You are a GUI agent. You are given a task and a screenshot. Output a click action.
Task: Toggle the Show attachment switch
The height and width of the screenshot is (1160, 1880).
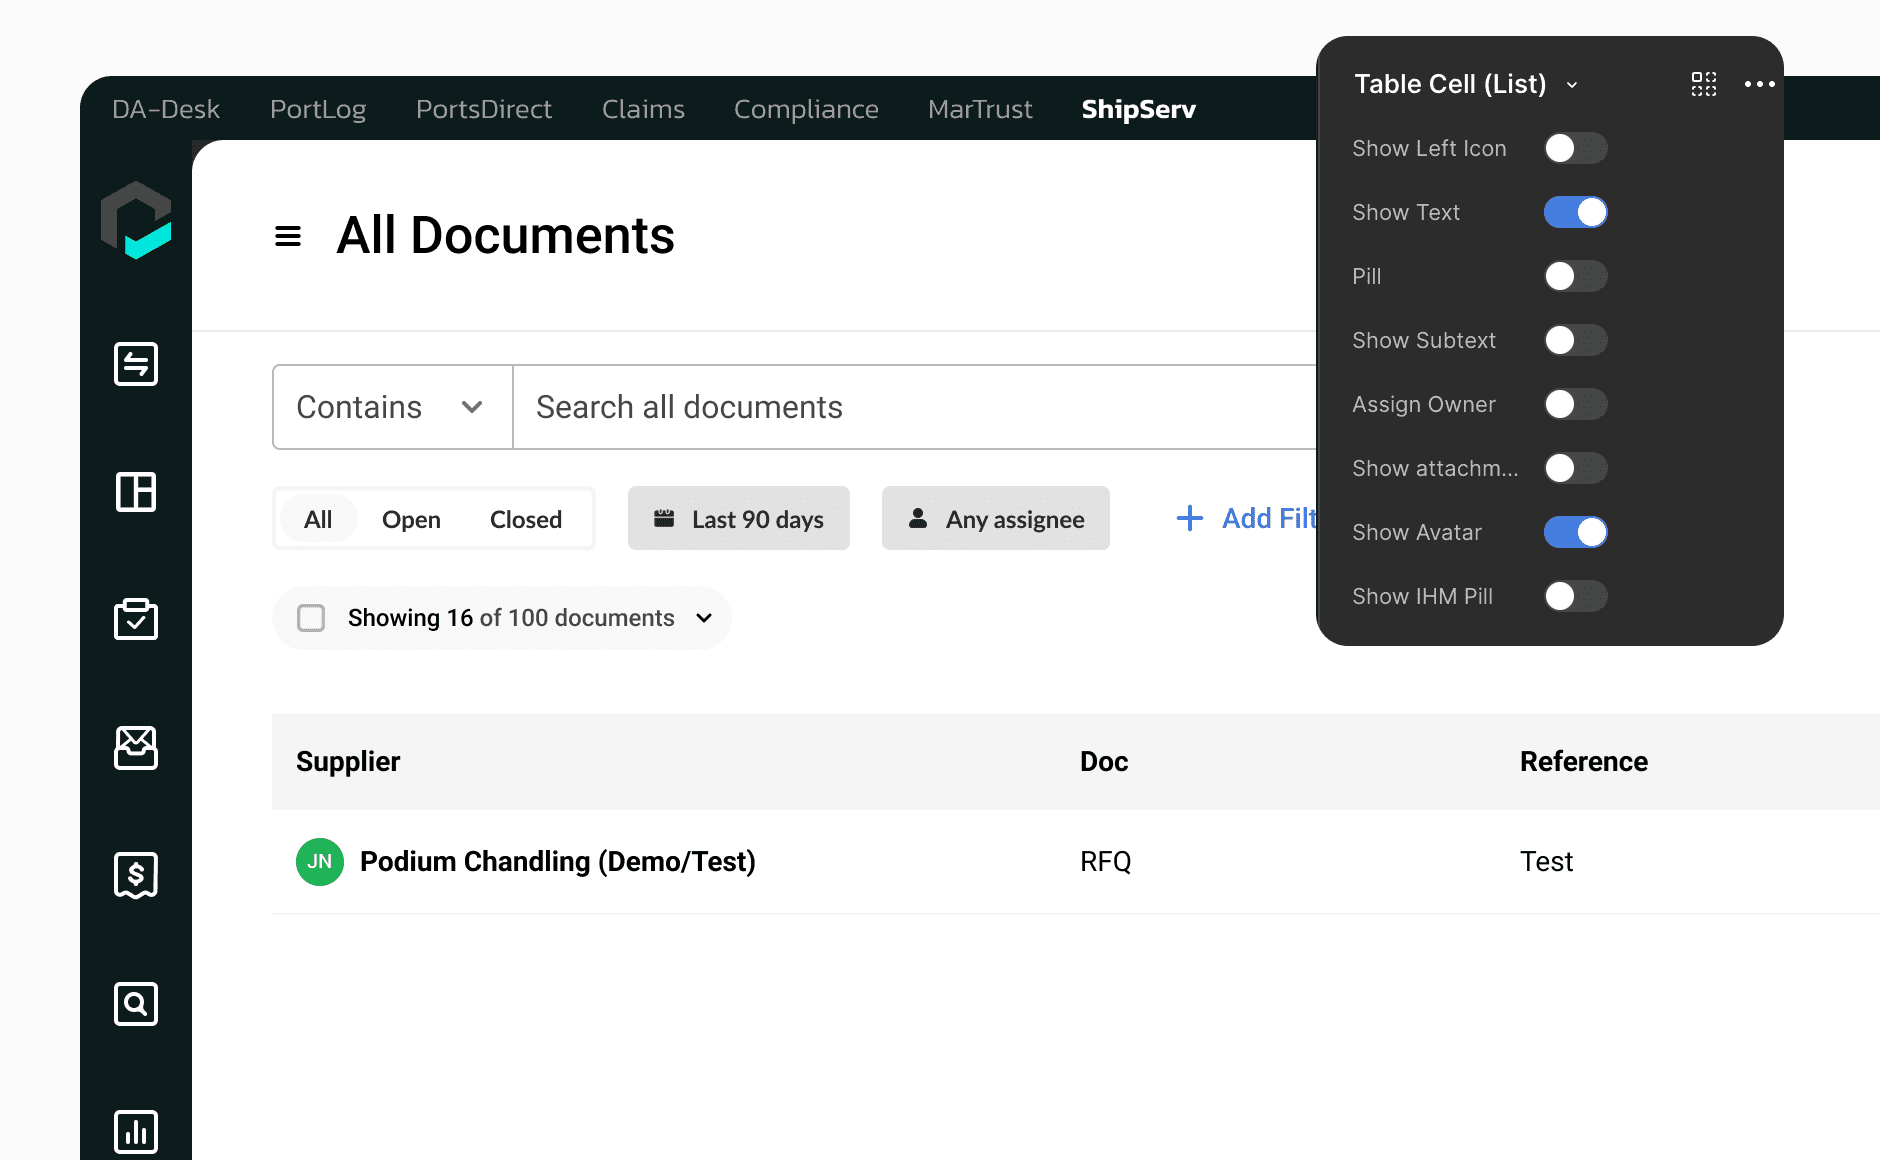pos(1576,468)
